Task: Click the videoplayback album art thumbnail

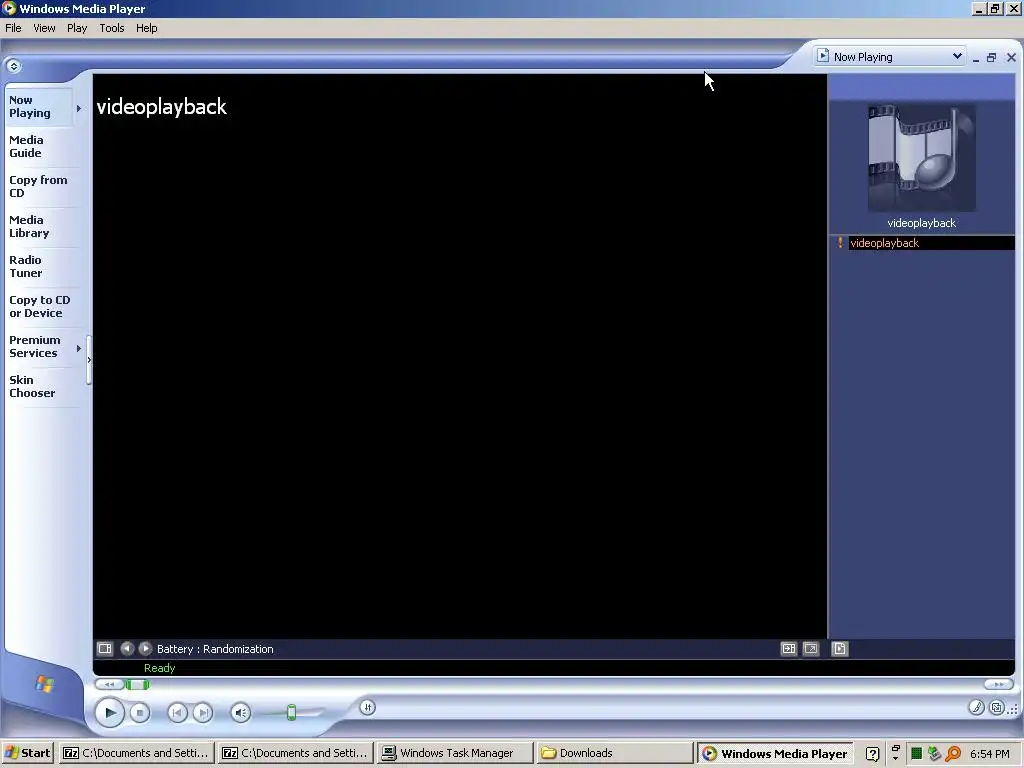Action: 921,157
